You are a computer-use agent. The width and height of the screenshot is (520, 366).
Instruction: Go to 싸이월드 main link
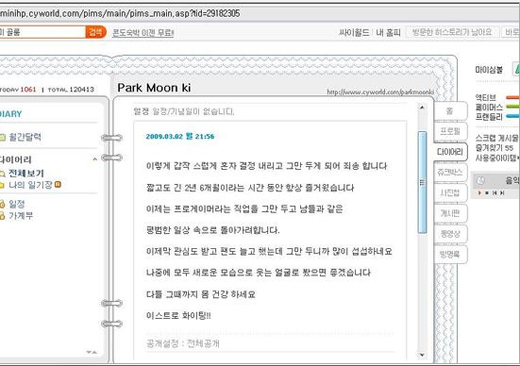[x=354, y=33]
